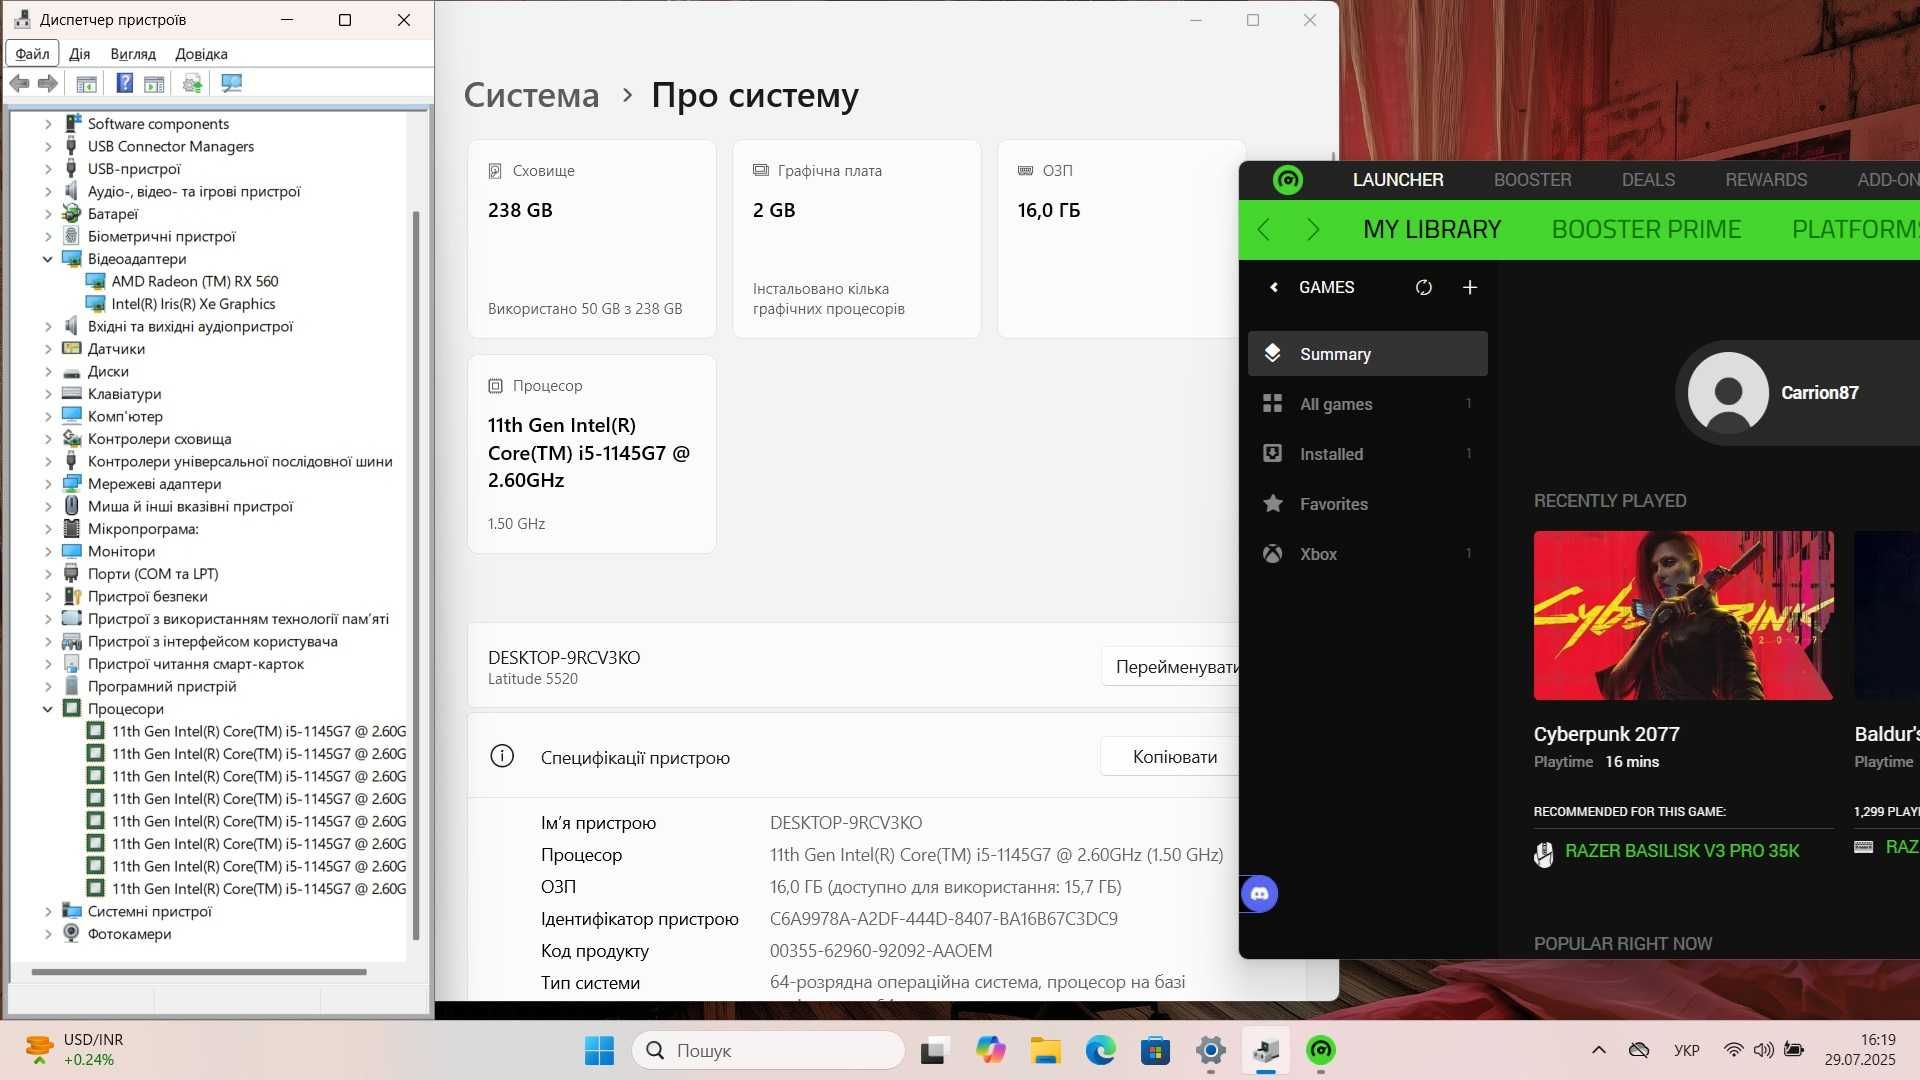This screenshot has width=1920, height=1080.
Task: Refresh the games list in Cortex
Action: tap(1423, 288)
